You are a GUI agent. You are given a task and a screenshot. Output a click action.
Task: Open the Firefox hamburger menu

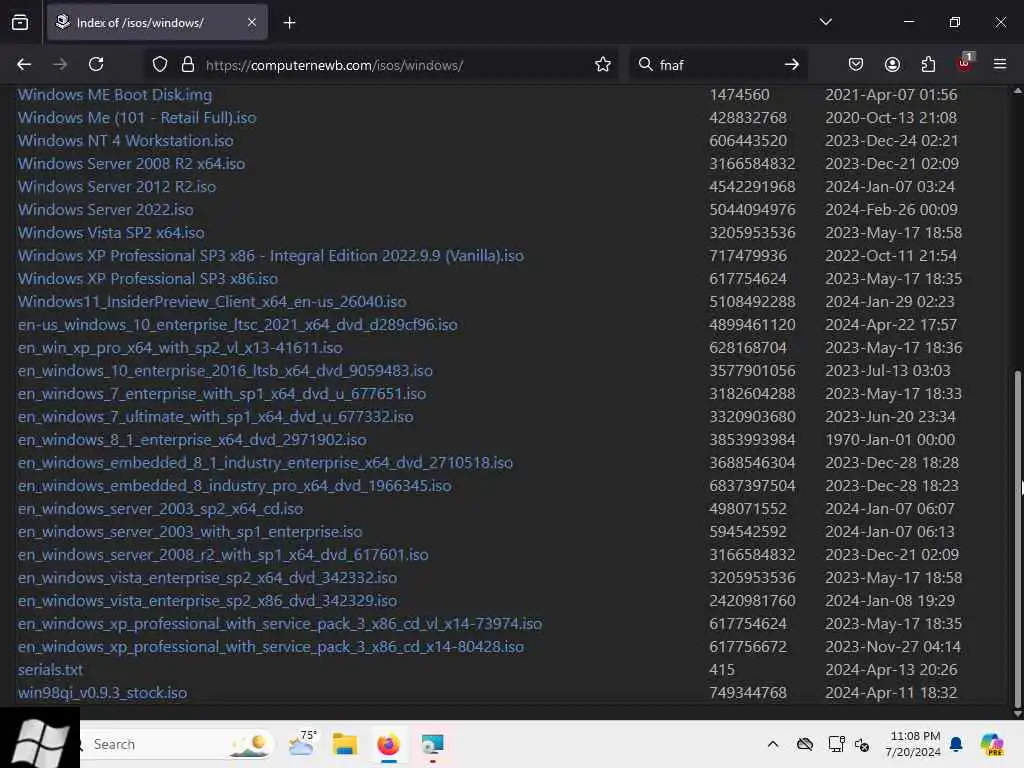point(1000,64)
